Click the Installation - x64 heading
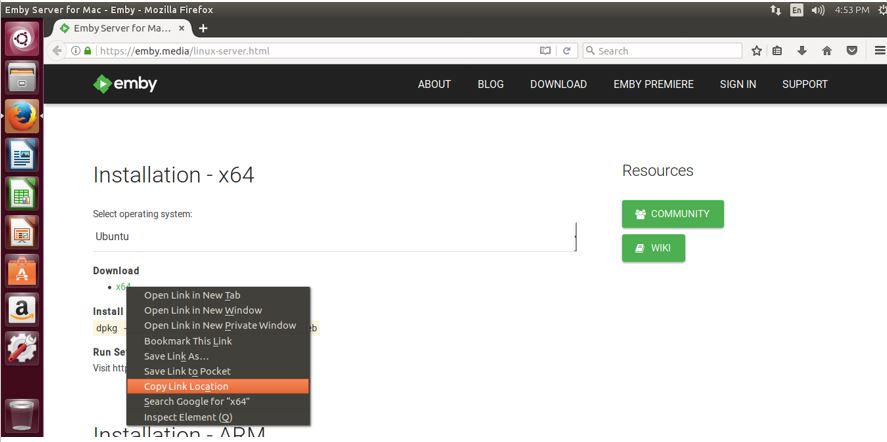 pos(174,175)
